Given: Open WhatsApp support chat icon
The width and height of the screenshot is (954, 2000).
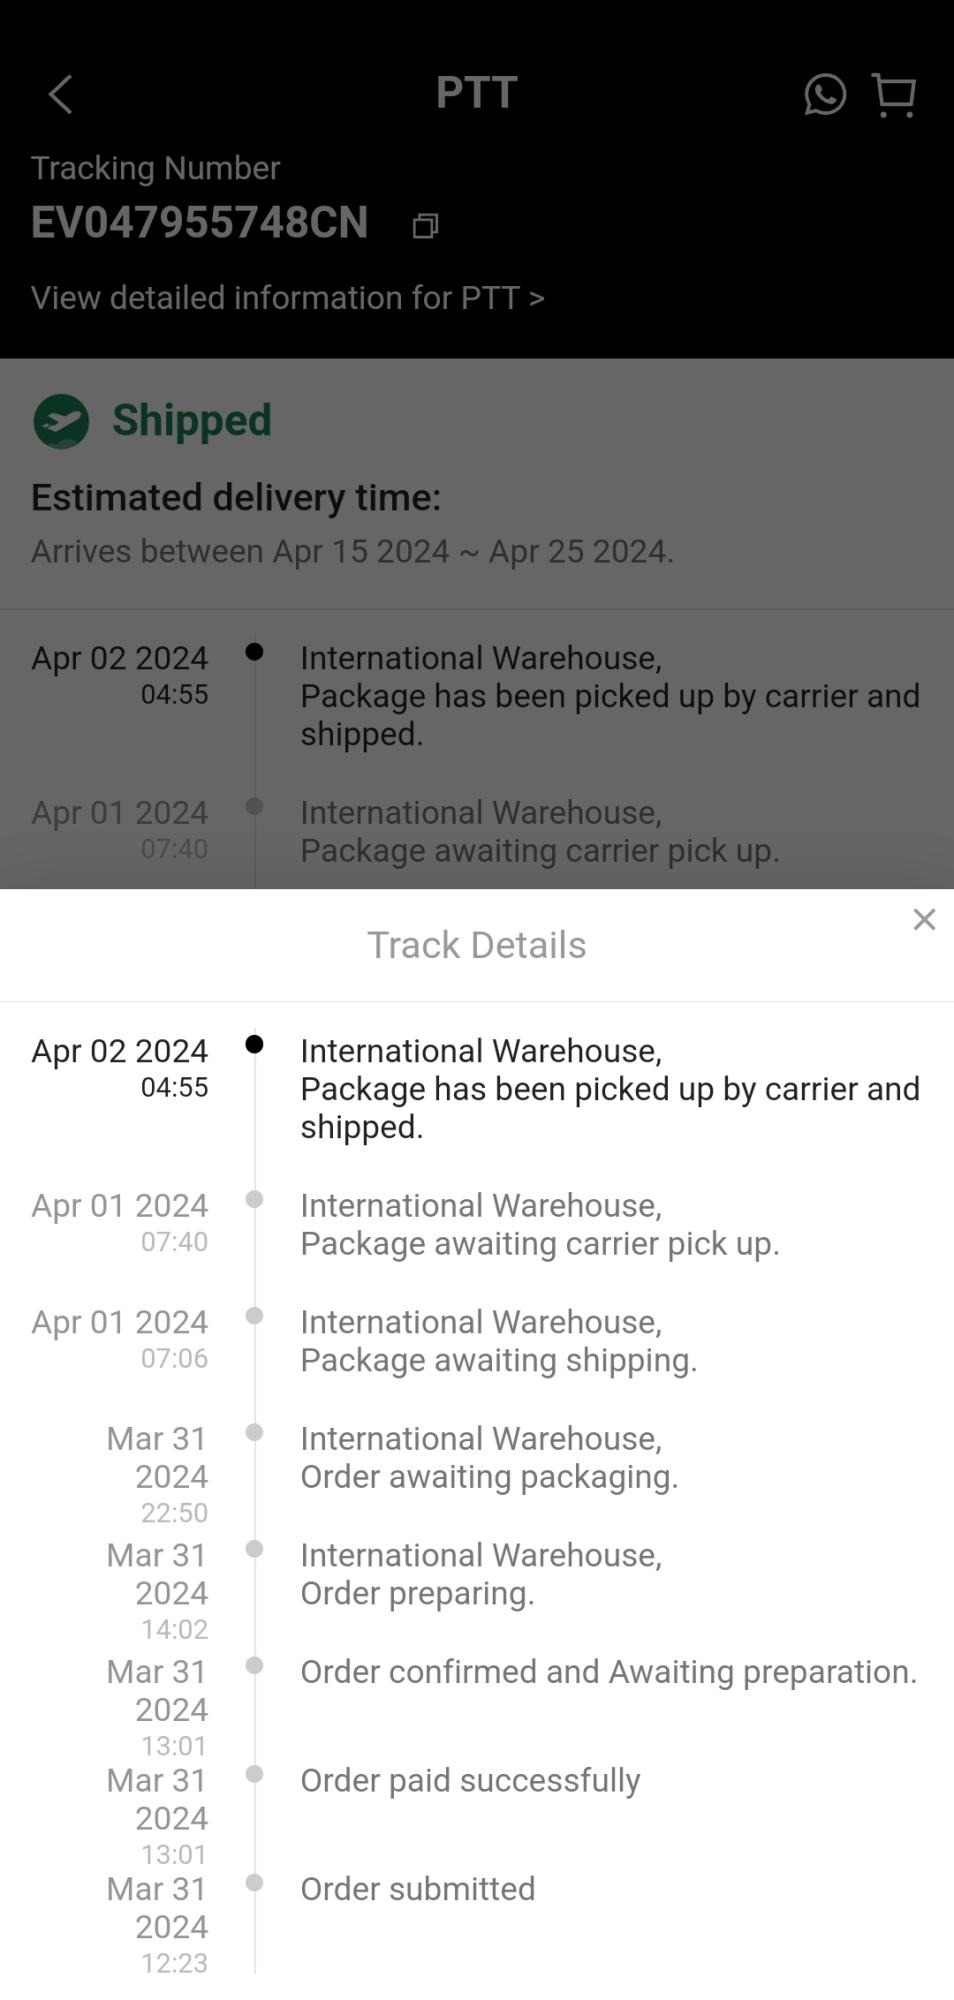Looking at the screenshot, I should tap(825, 95).
